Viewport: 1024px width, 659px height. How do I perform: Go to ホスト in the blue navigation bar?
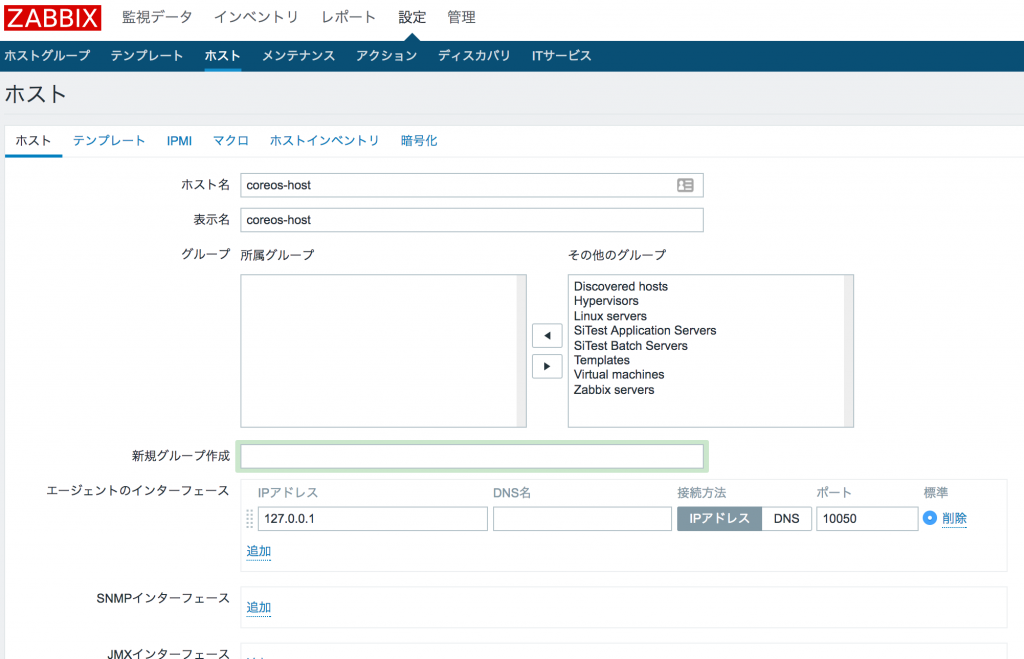tap(223, 56)
